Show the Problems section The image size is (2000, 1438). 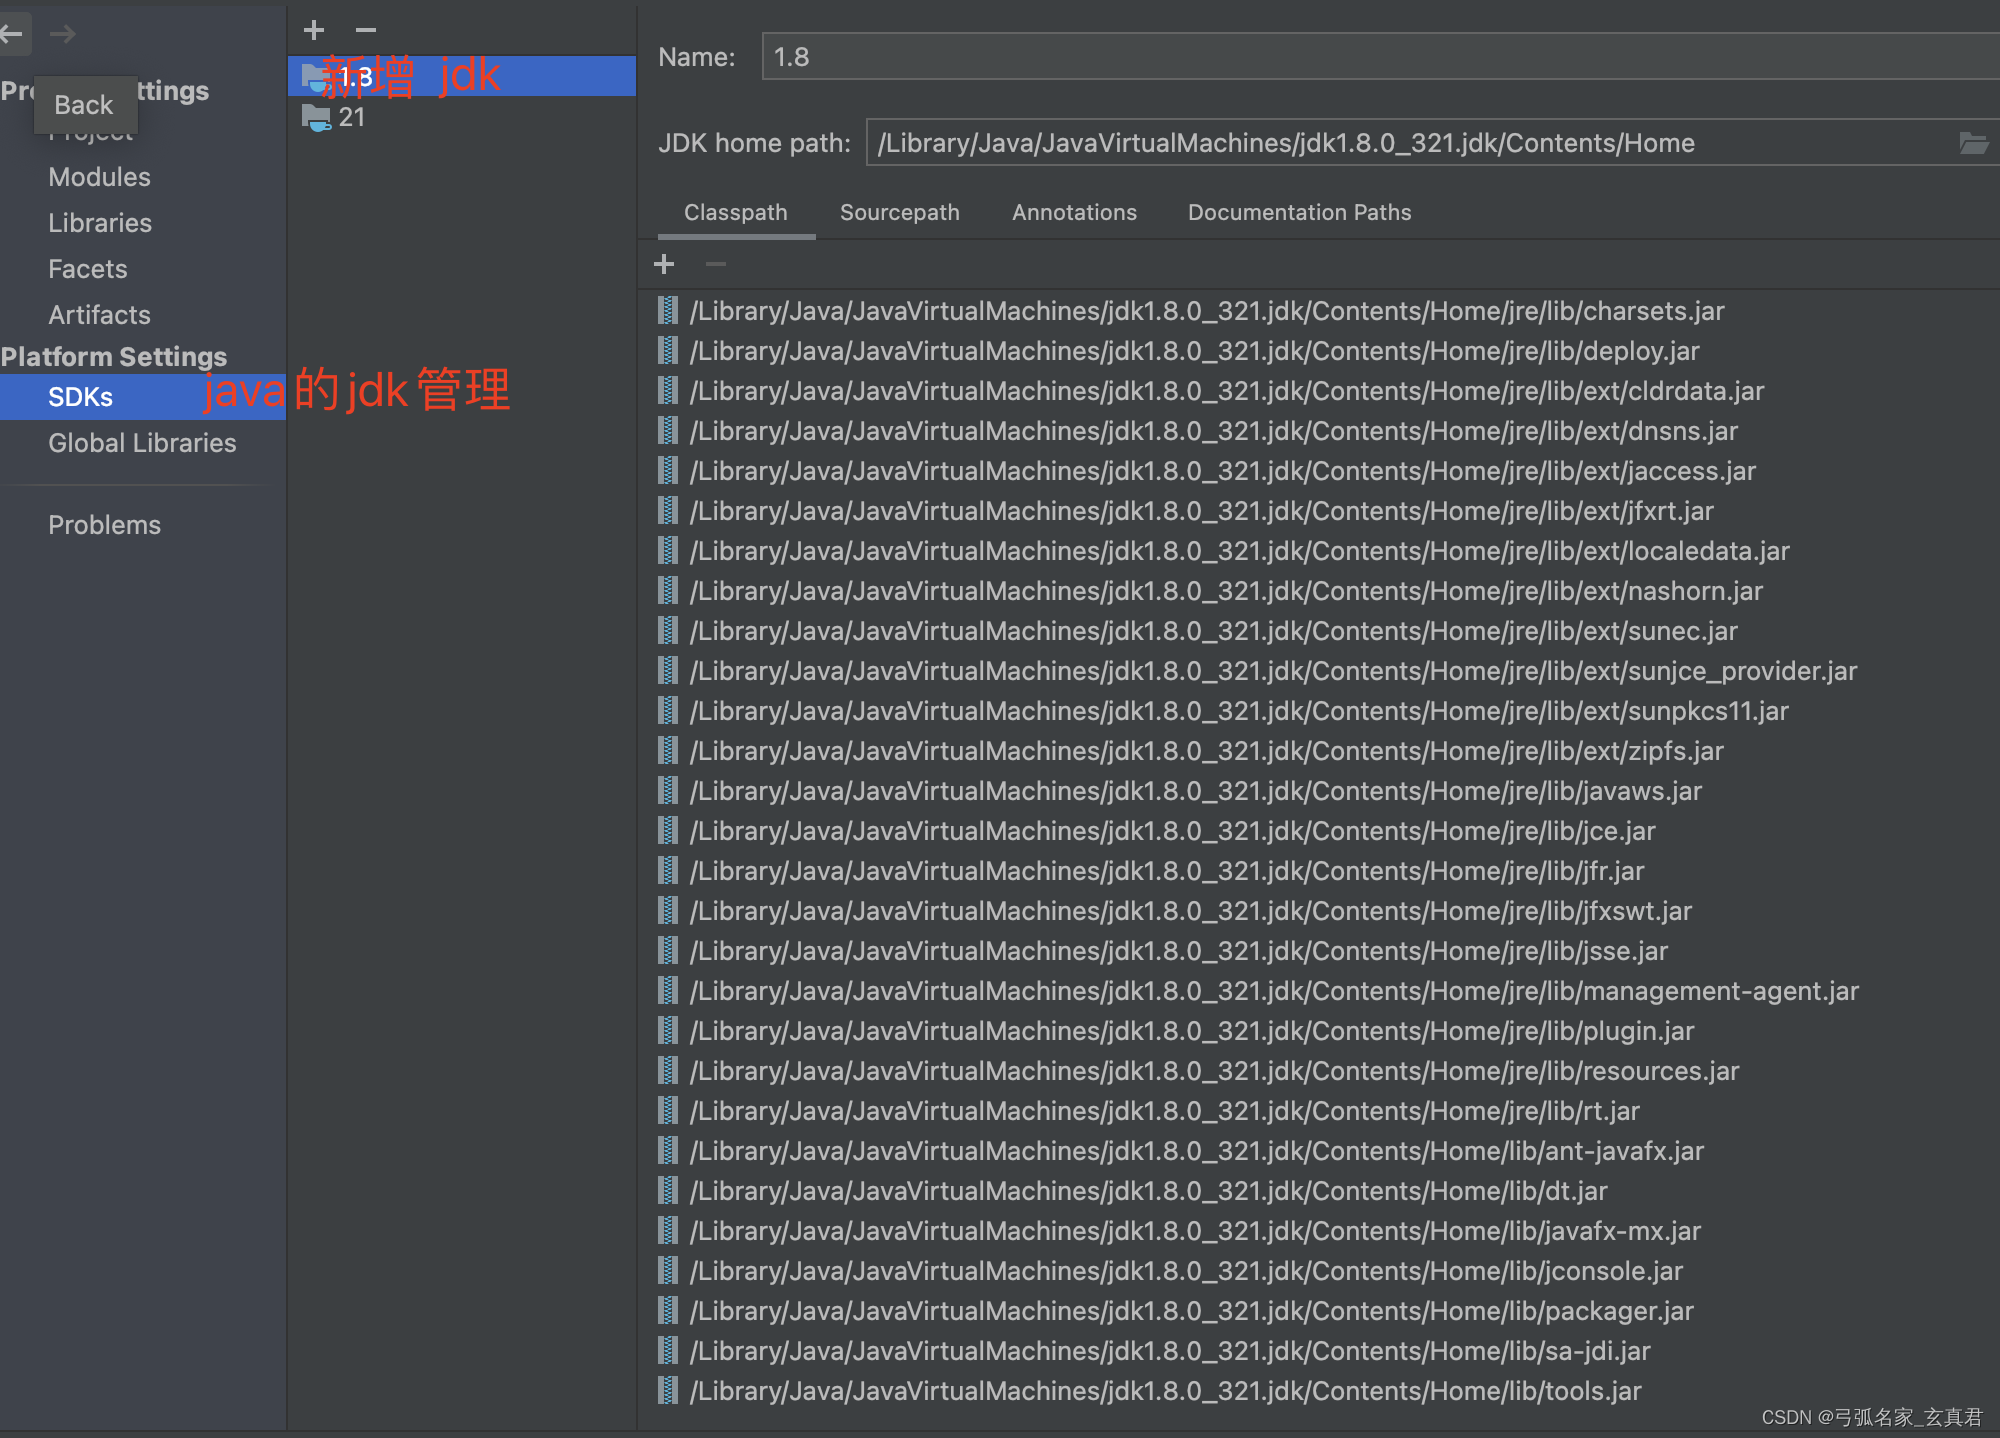tap(104, 525)
